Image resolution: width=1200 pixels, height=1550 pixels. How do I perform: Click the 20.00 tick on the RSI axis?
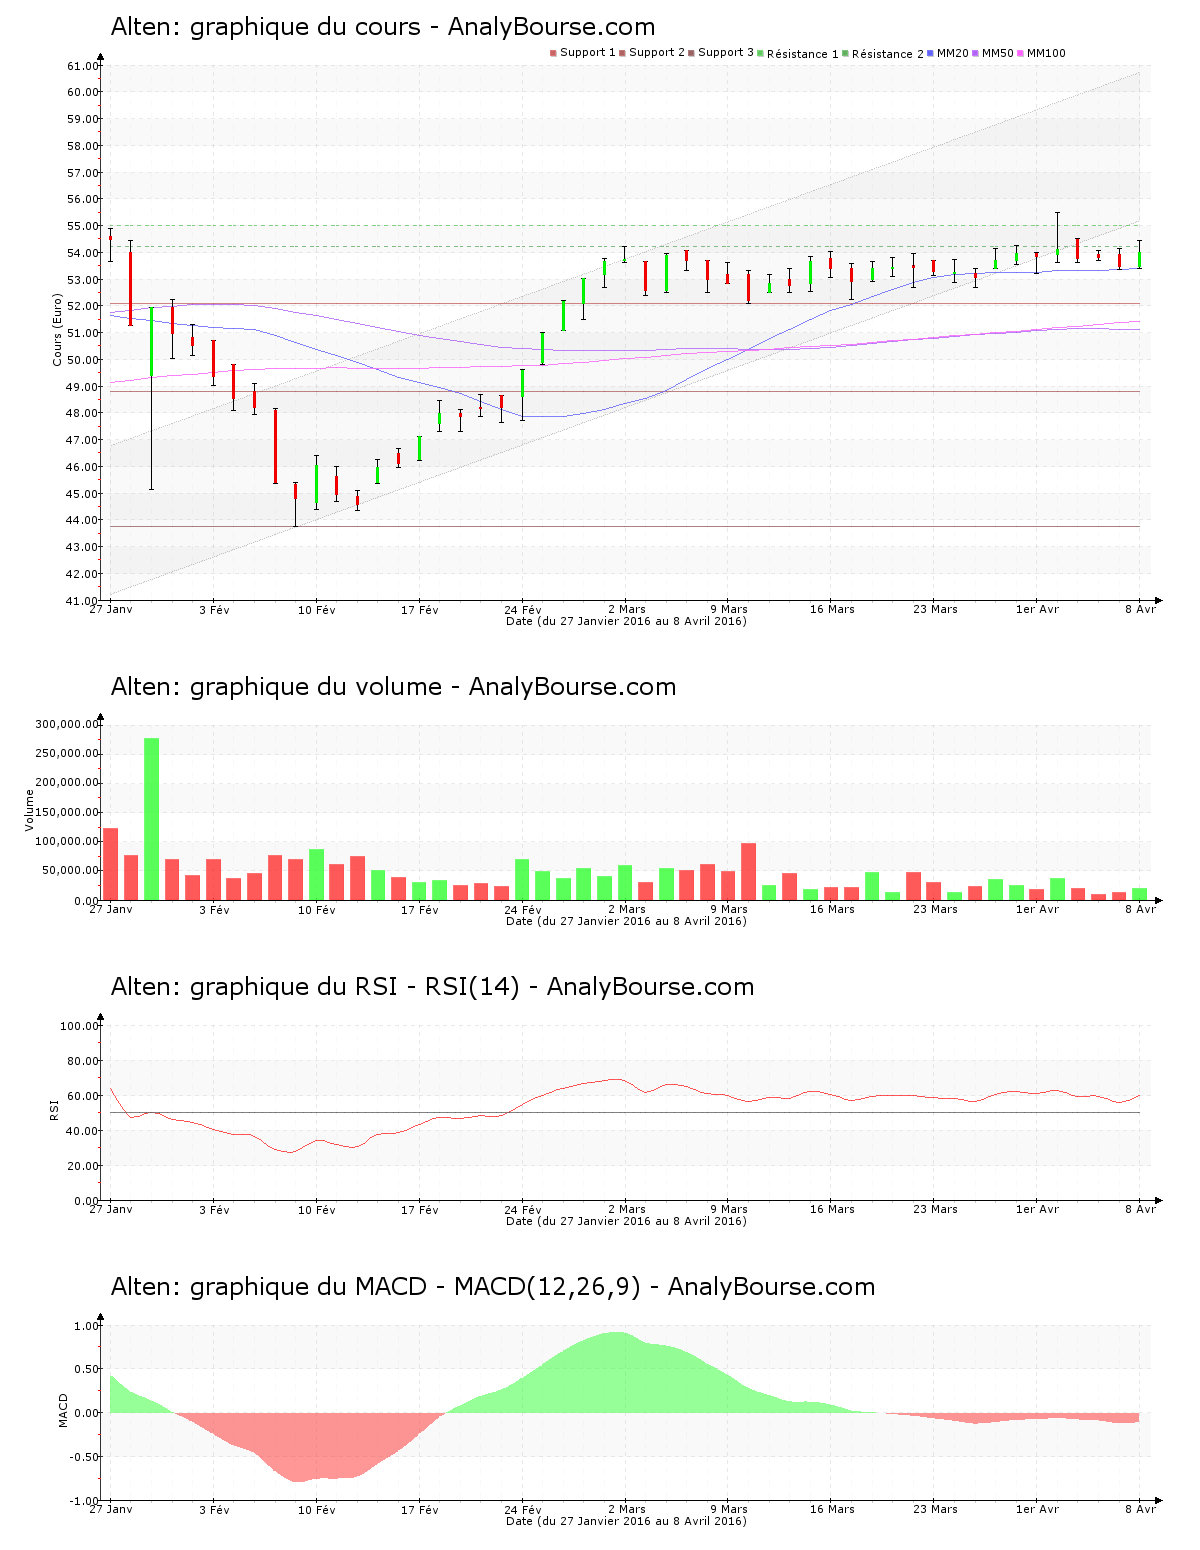point(82,1166)
